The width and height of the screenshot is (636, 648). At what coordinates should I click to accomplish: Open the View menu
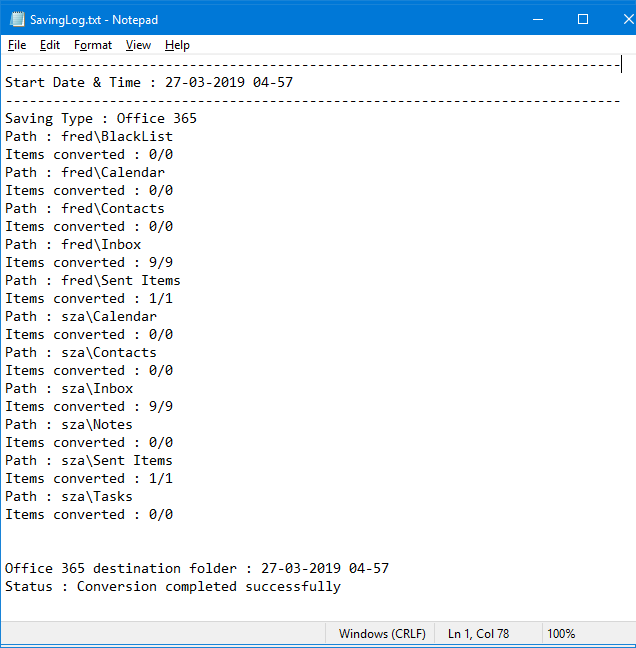[x=138, y=45]
